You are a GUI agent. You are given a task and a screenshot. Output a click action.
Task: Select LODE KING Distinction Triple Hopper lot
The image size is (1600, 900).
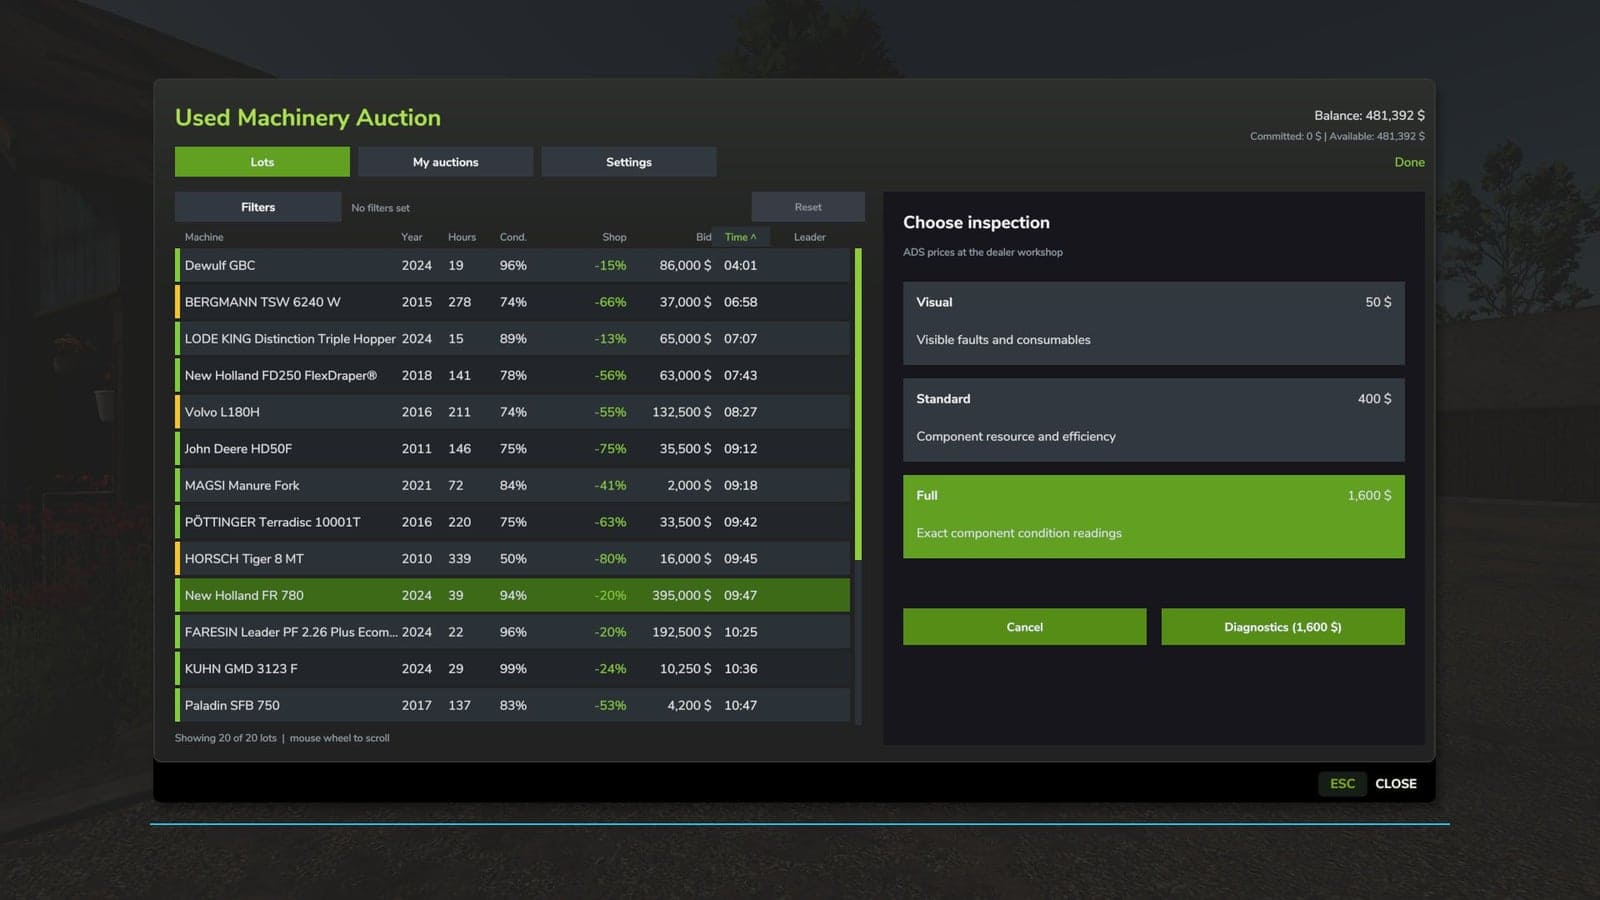(512, 339)
